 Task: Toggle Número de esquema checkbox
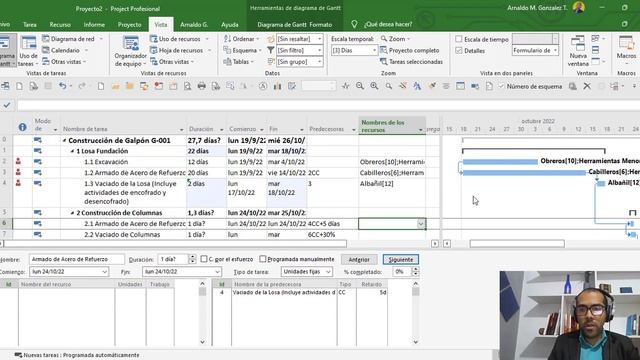[x=501, y=86]
